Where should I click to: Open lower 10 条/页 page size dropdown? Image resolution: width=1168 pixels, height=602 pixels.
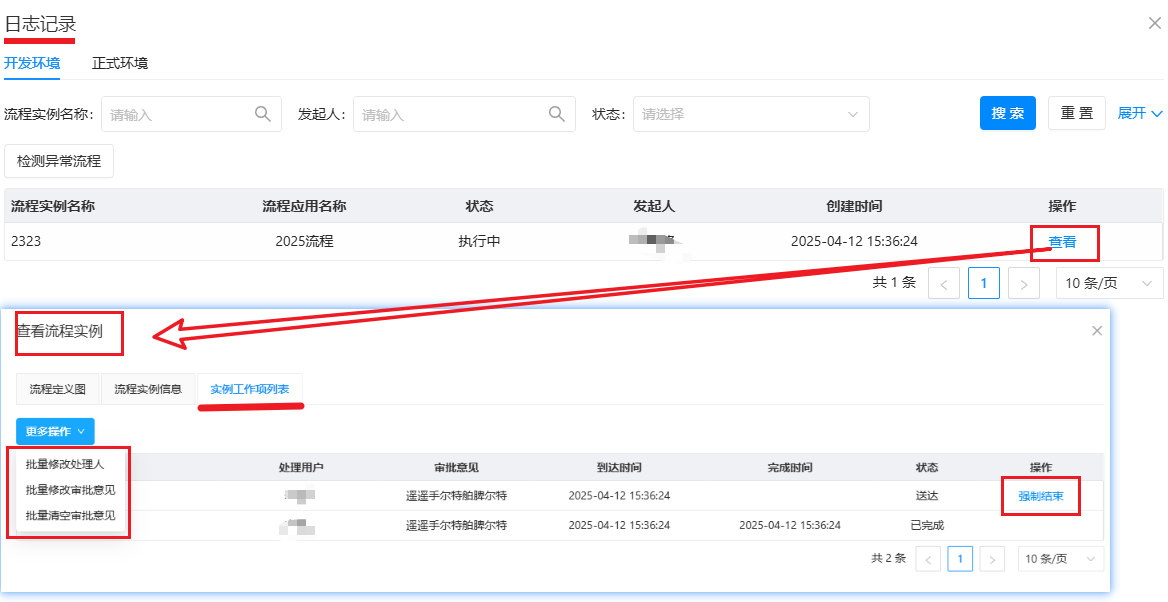(x=1060, y=559)
